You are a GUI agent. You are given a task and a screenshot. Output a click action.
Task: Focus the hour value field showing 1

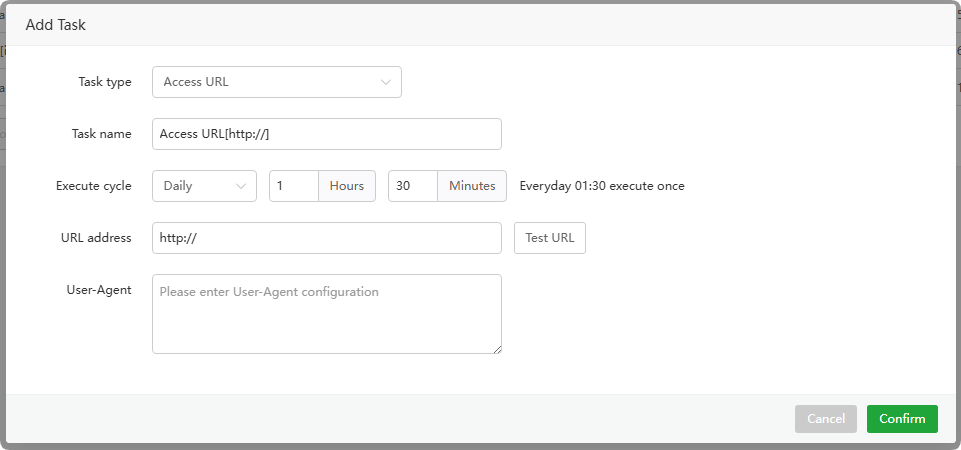click(x=293, y=186)
